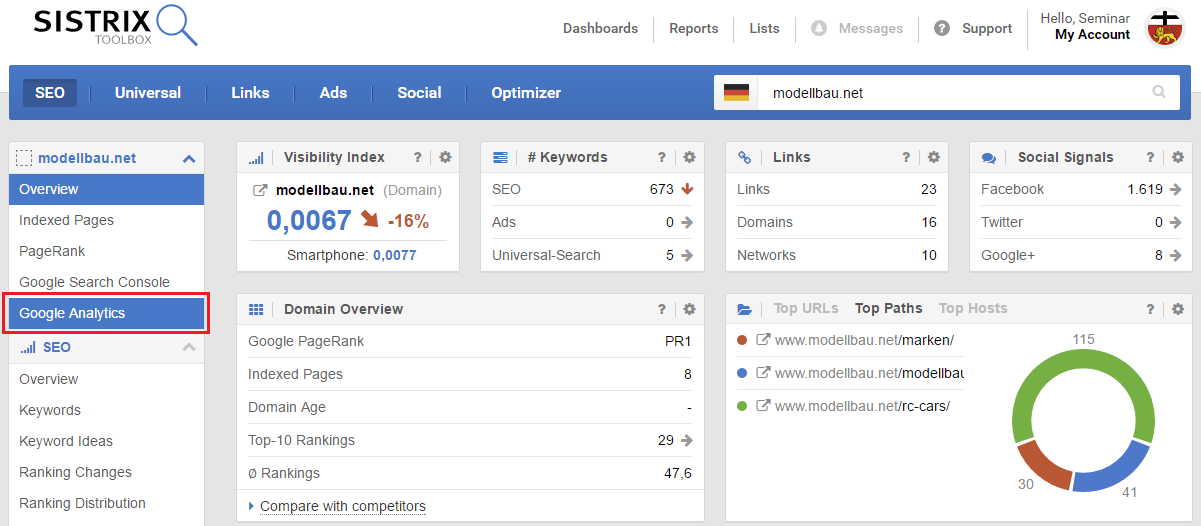Open the www.modellbau.net/marken/ path link
The width and height of the screenshot is (1201, 526).
(864, 340)
